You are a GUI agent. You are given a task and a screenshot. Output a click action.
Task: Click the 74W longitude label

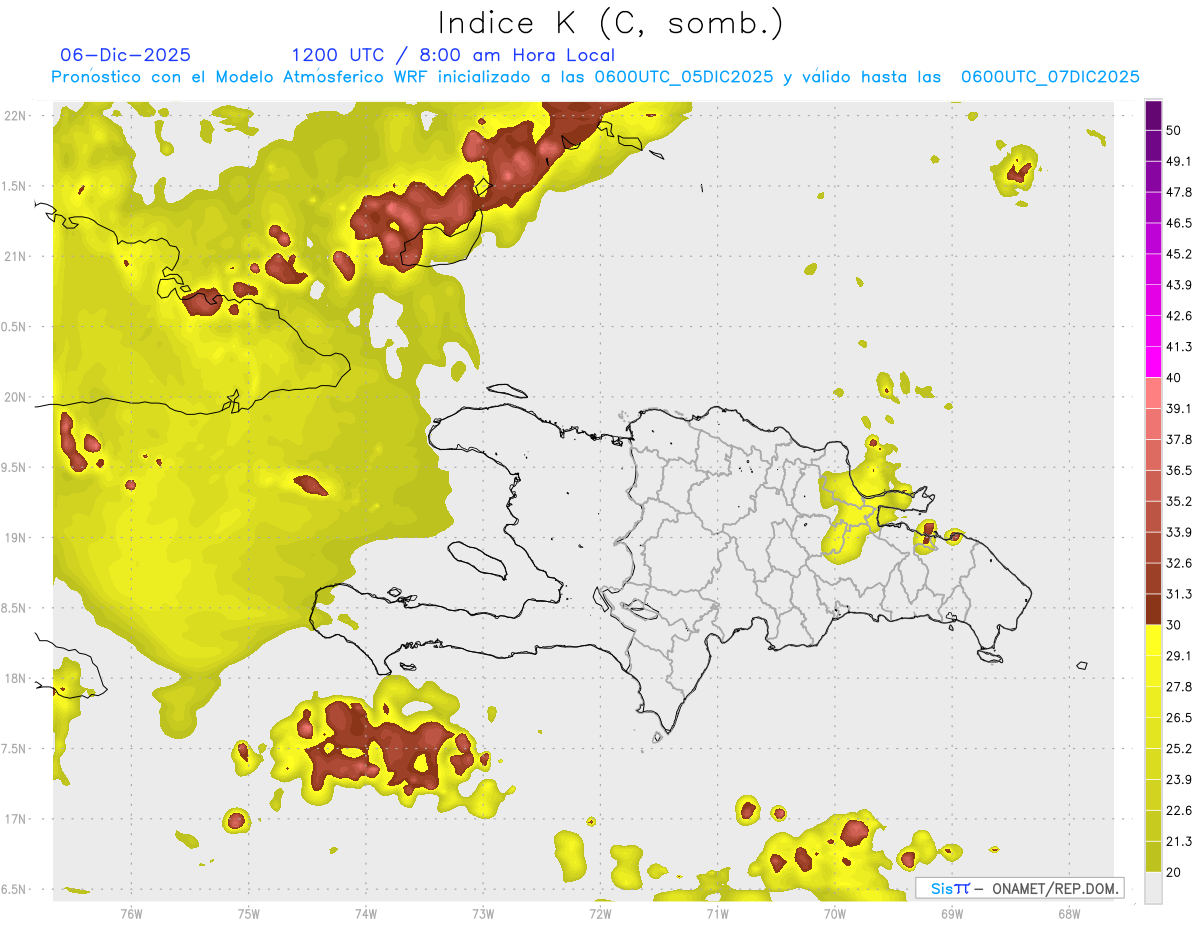coord(366,912)
